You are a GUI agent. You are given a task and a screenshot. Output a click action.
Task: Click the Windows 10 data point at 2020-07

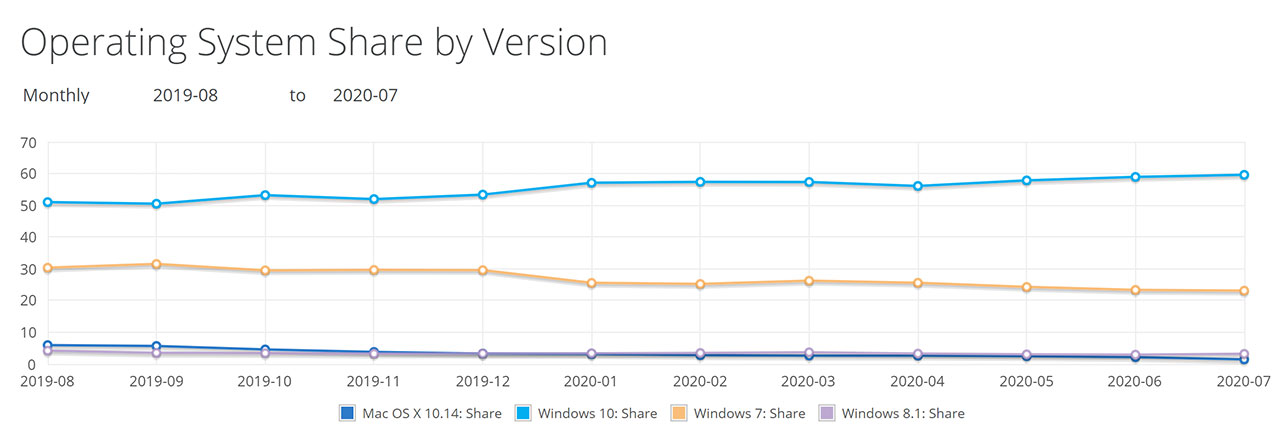[x=1244, y=175]
